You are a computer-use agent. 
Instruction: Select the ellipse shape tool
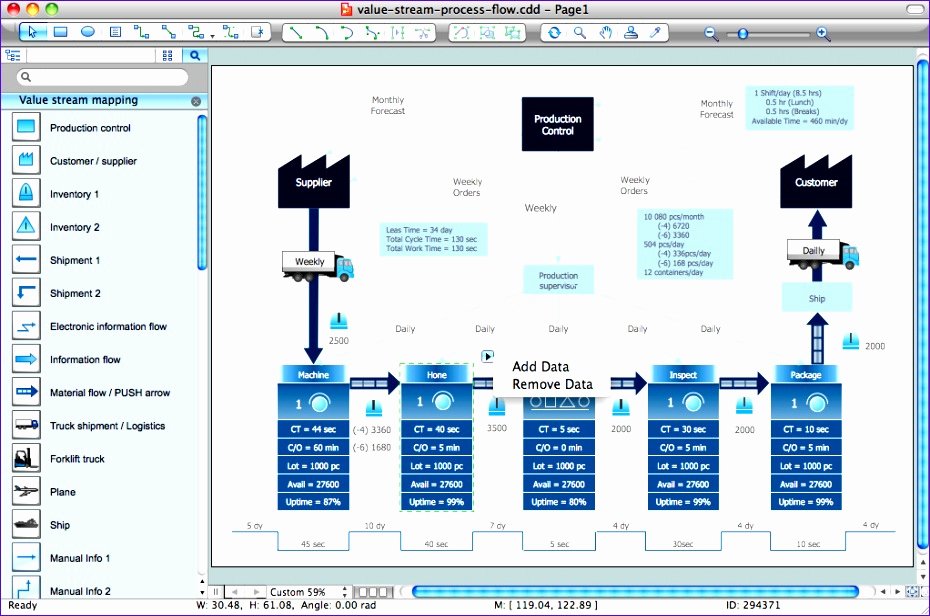point(88,32)
